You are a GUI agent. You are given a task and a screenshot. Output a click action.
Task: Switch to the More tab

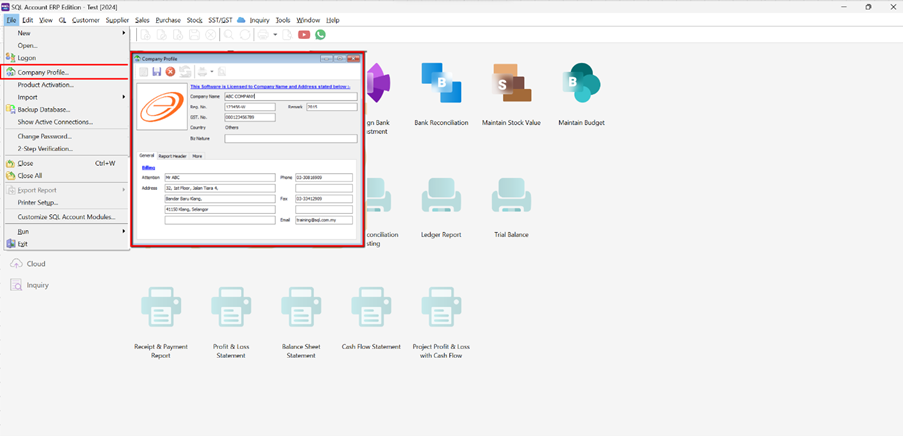197,156
